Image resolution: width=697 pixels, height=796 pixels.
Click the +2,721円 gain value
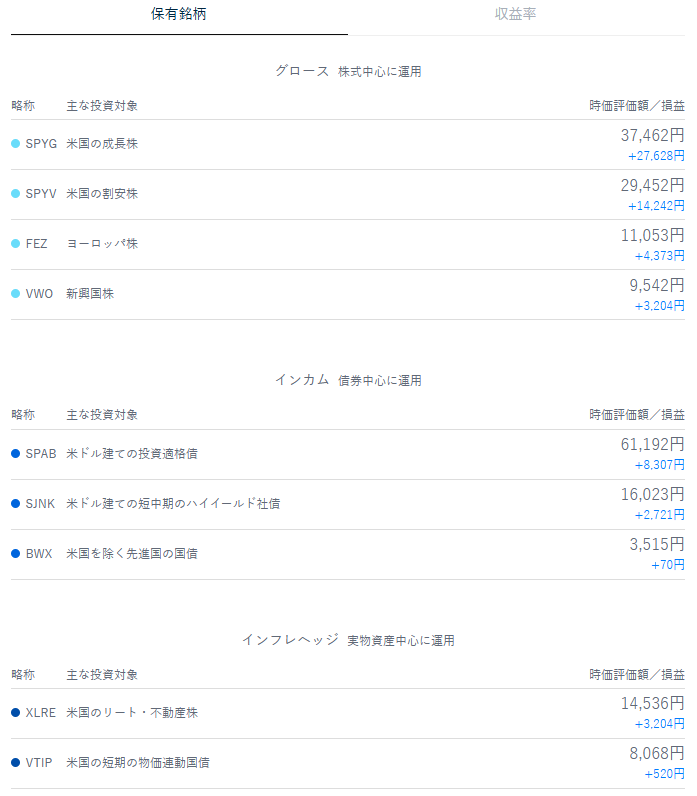pyautogui.click(x=659, y=515)
